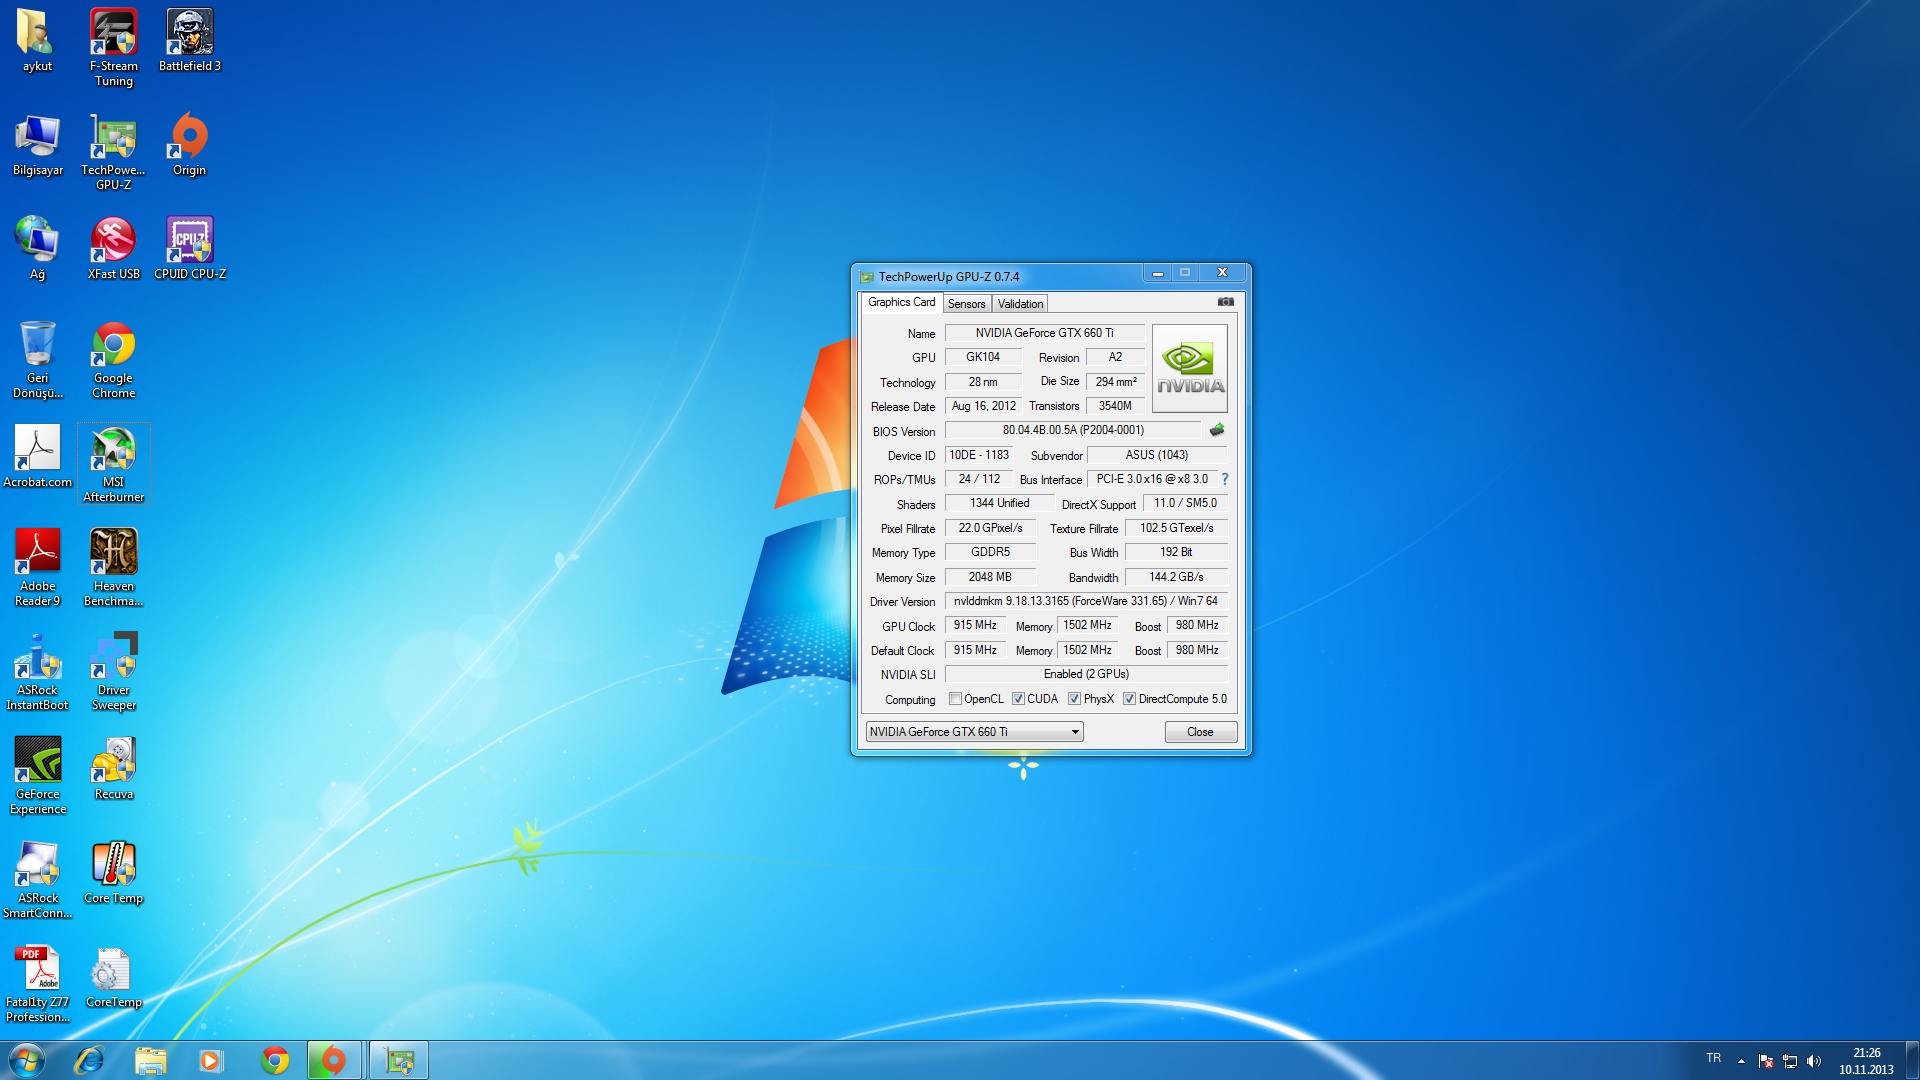Screen dimensions: 1920x1080
Task: Launch Core Temp shortcut with thermometer
Action: (114, 873)
